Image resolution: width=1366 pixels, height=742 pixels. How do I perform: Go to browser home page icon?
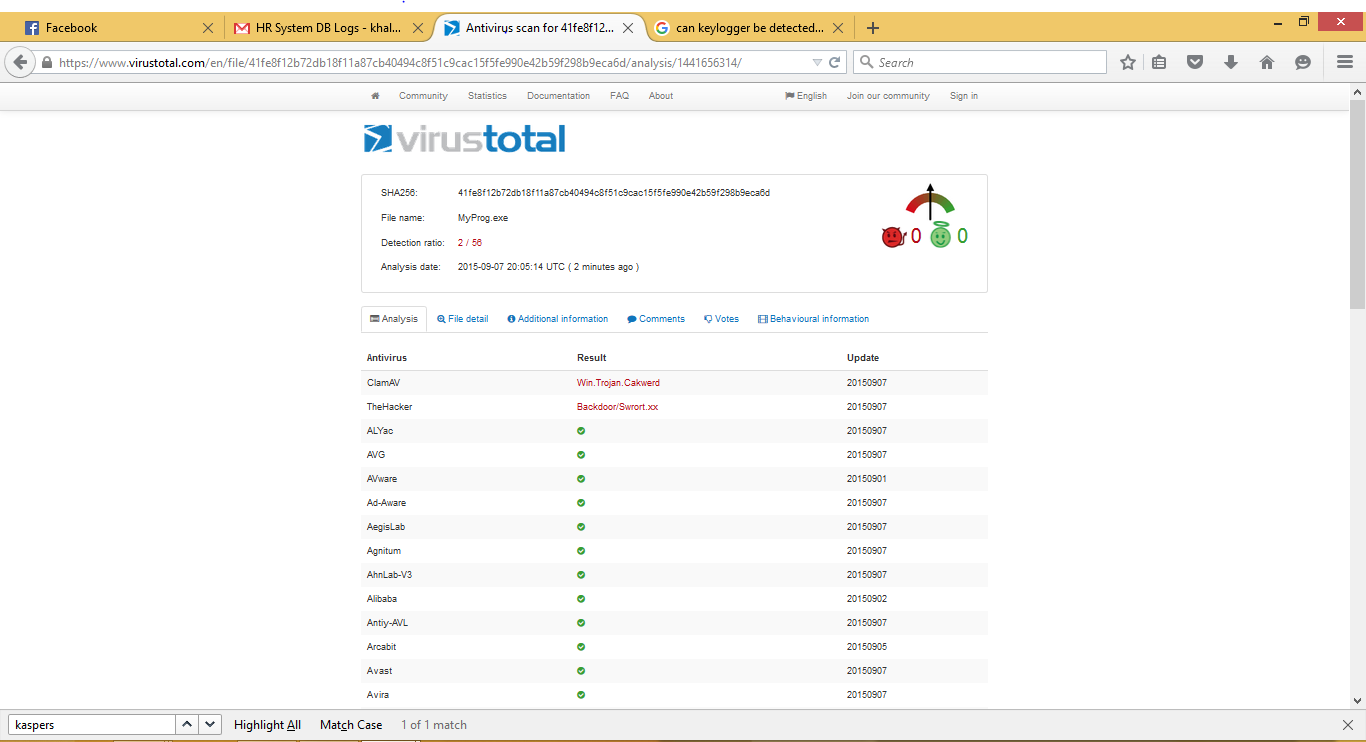[x=1267, y=62]
